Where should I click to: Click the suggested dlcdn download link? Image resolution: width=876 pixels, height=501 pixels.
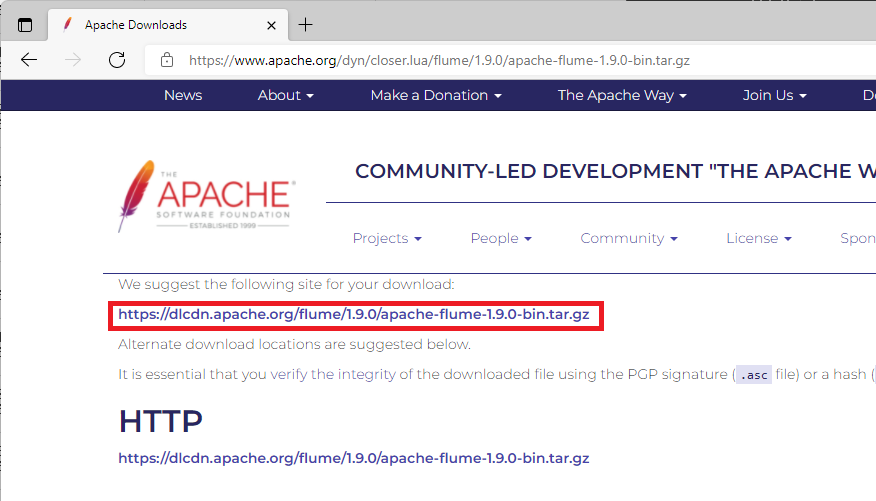354,314
